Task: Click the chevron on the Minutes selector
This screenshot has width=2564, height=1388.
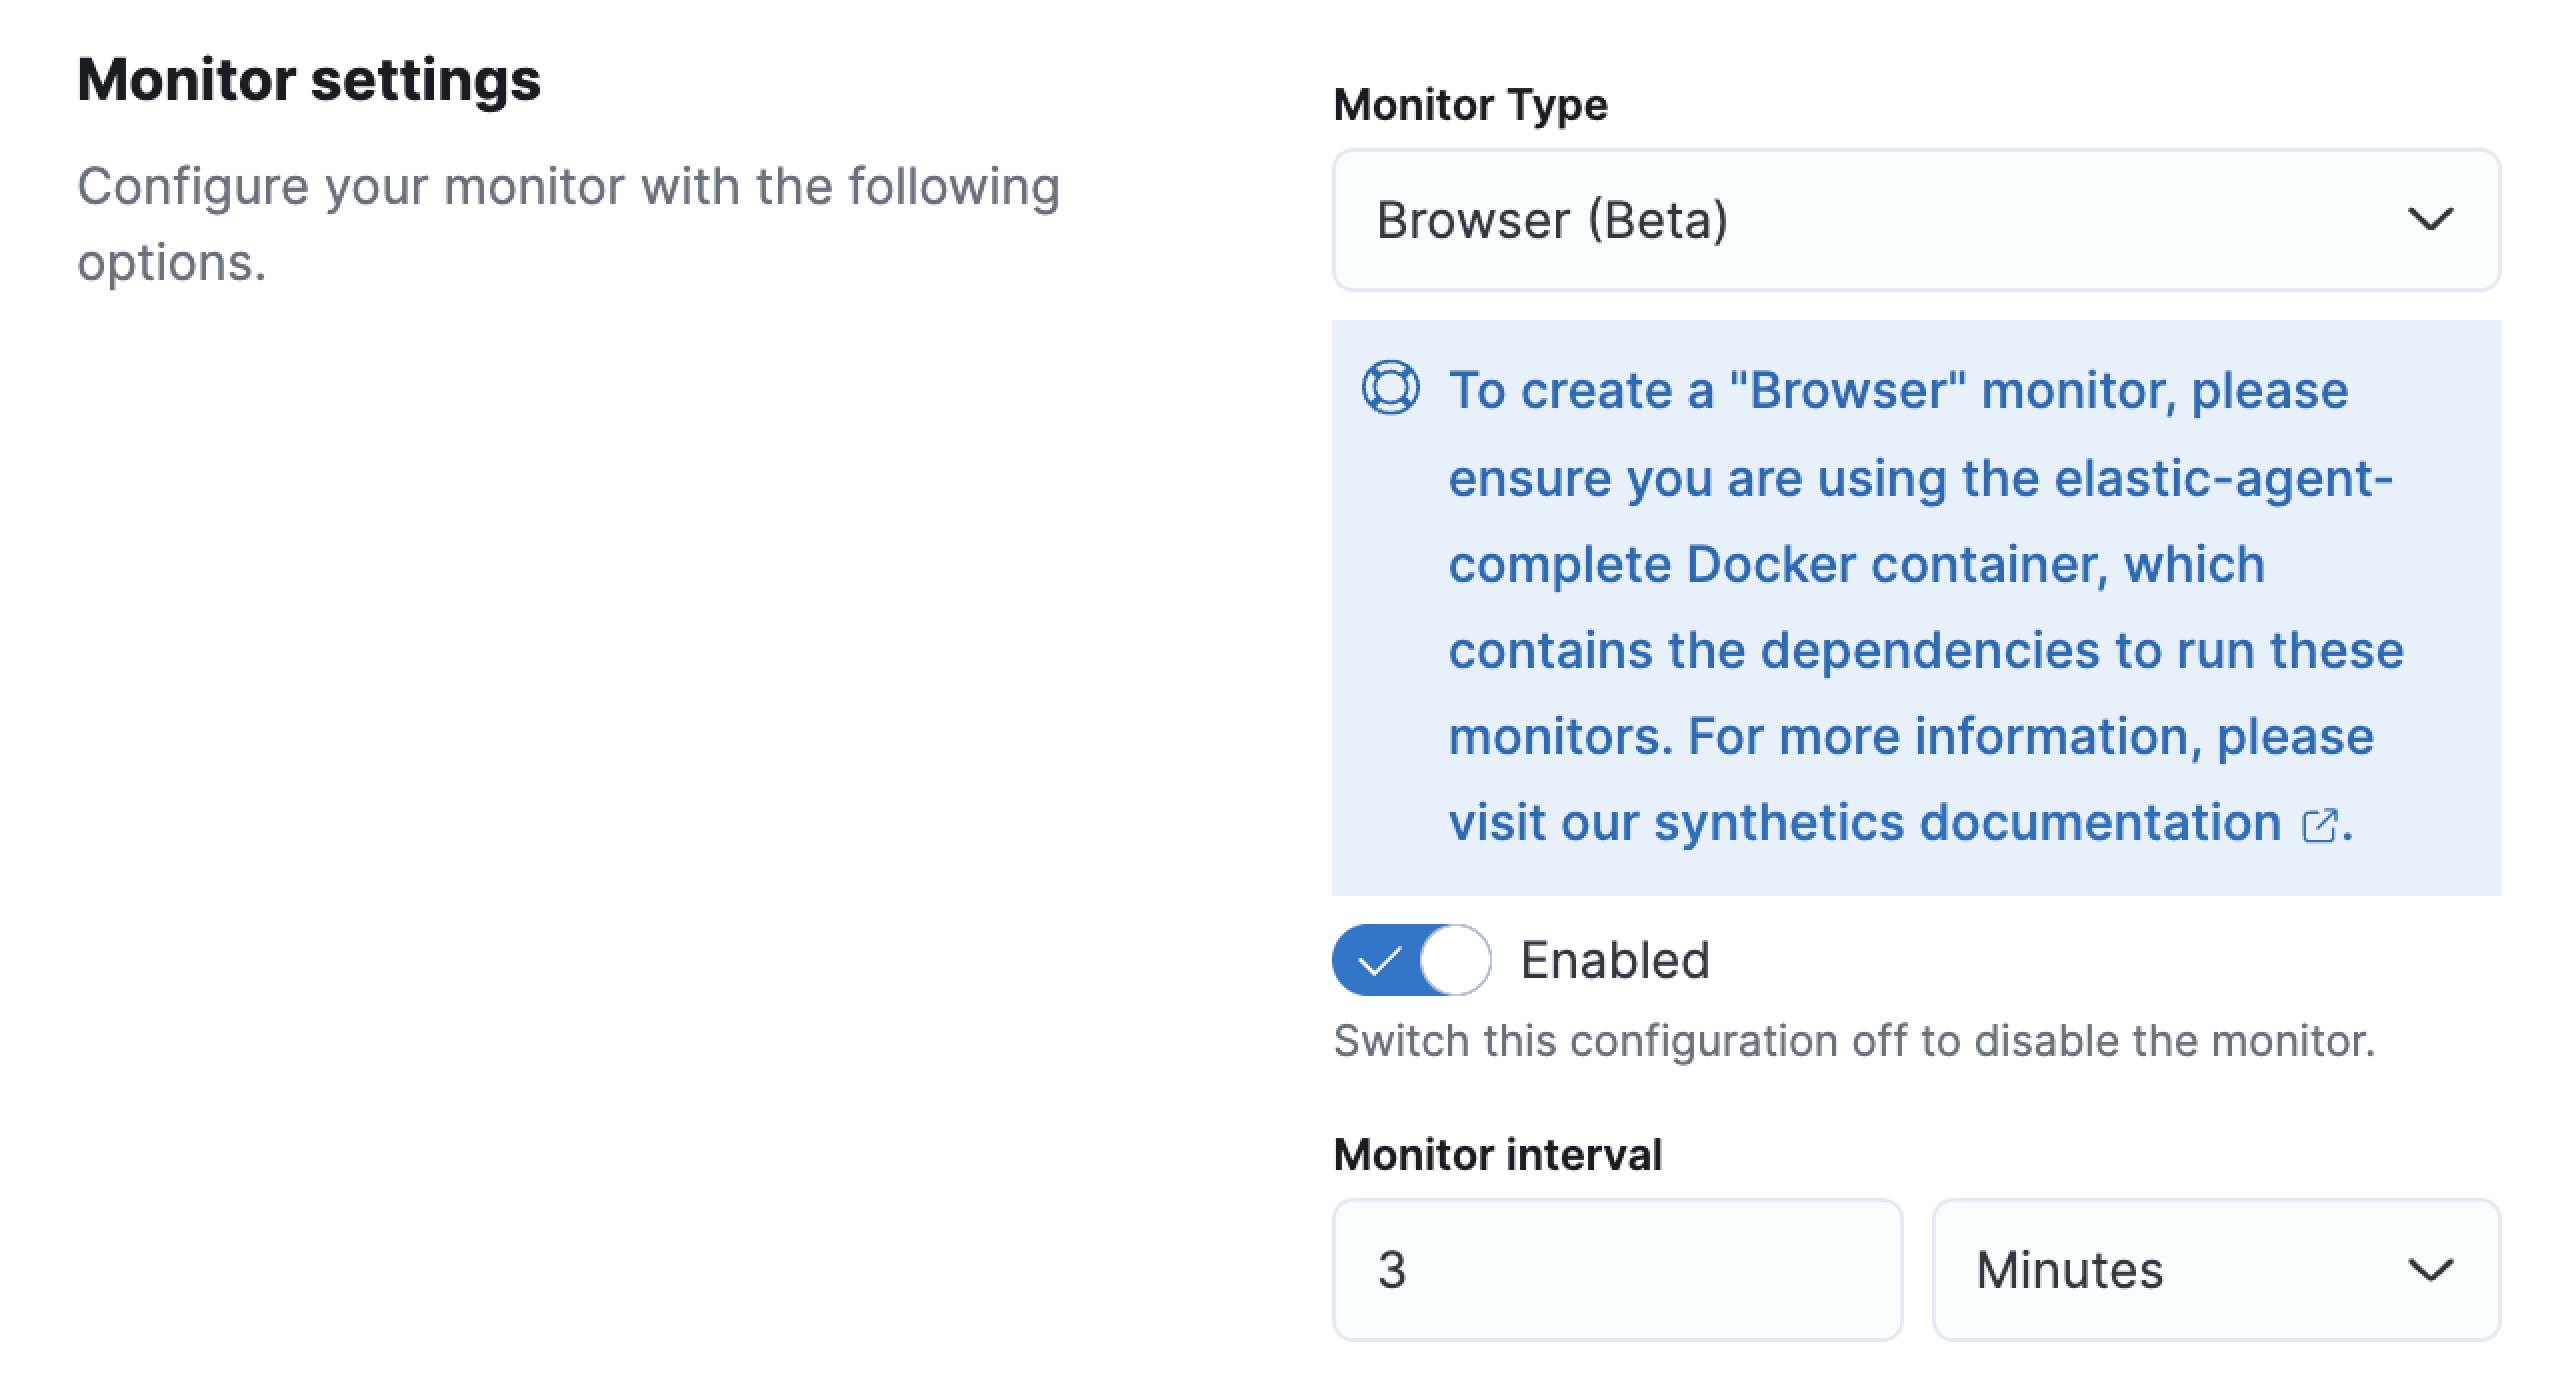Action: [x=2432, y=1271]
